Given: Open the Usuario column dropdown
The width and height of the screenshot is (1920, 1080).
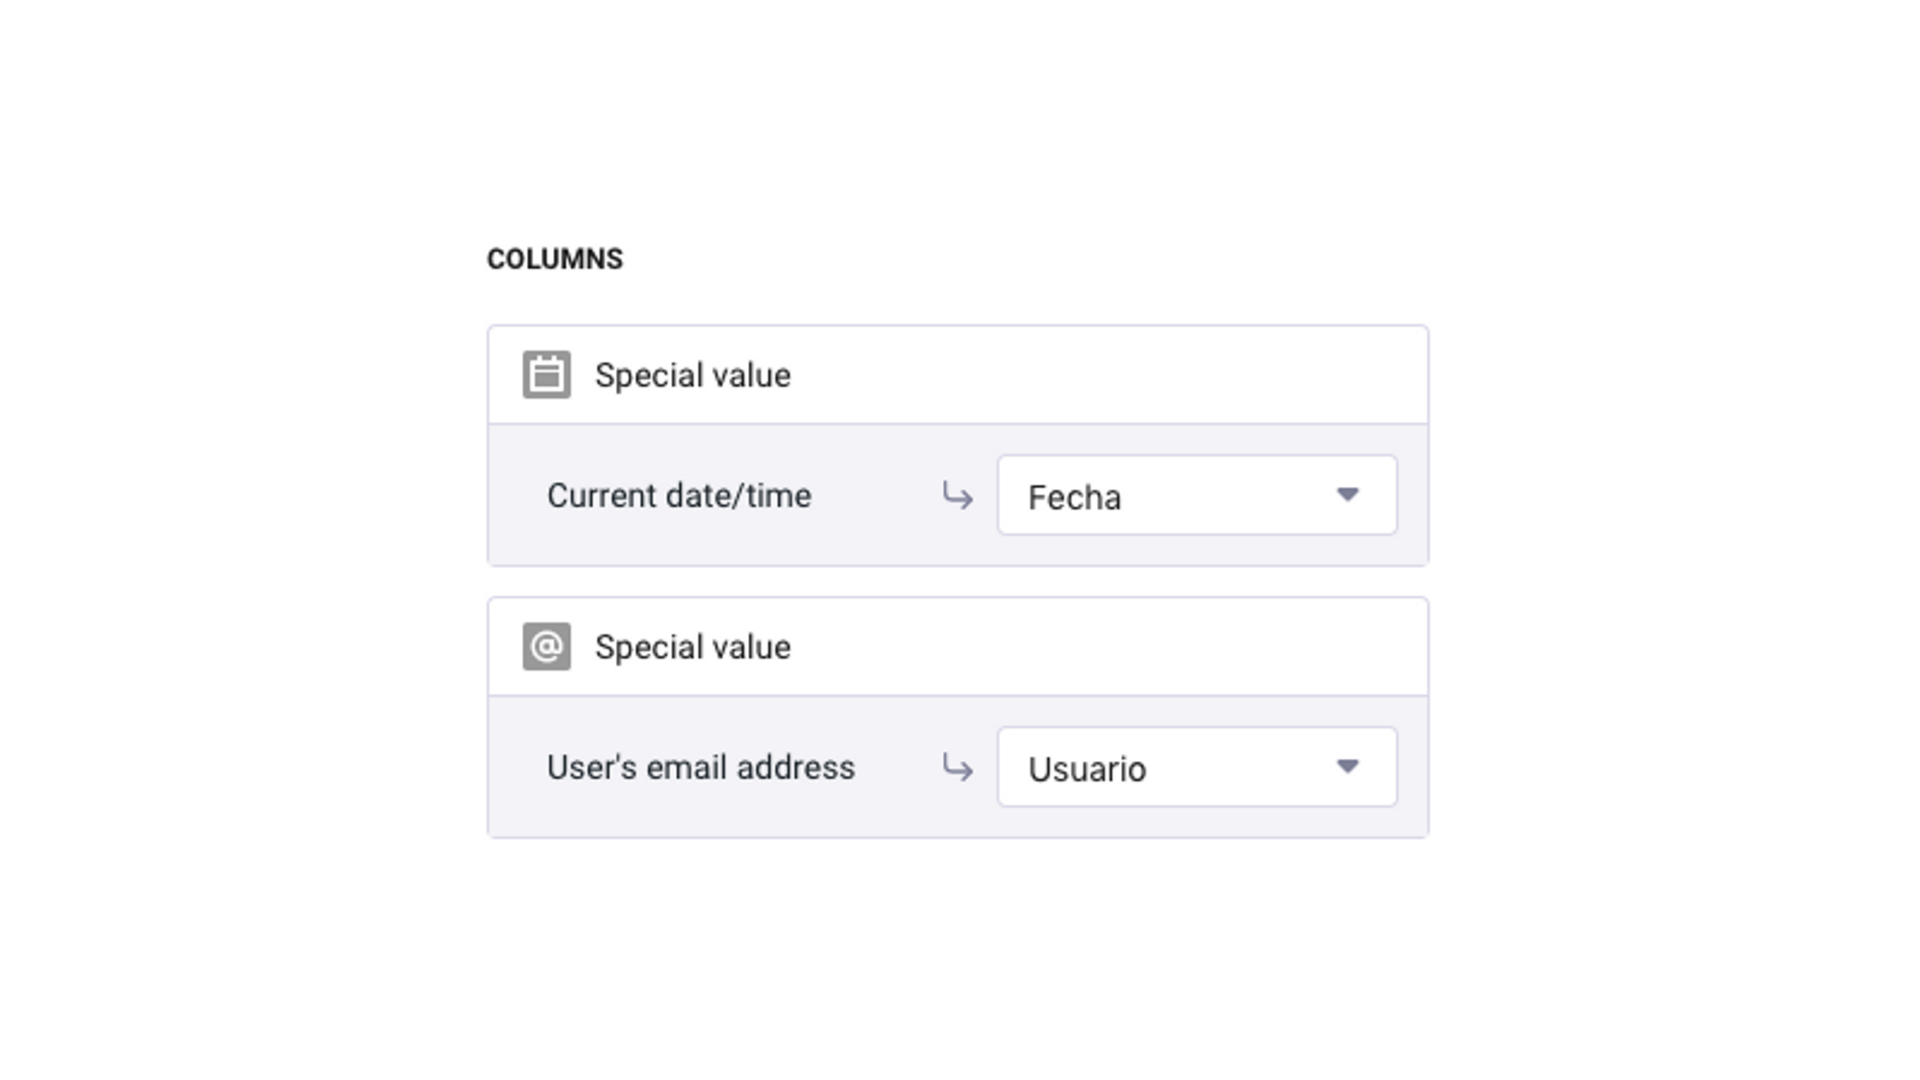Looking at the screenshot, I should click(x=1197, y=767).
